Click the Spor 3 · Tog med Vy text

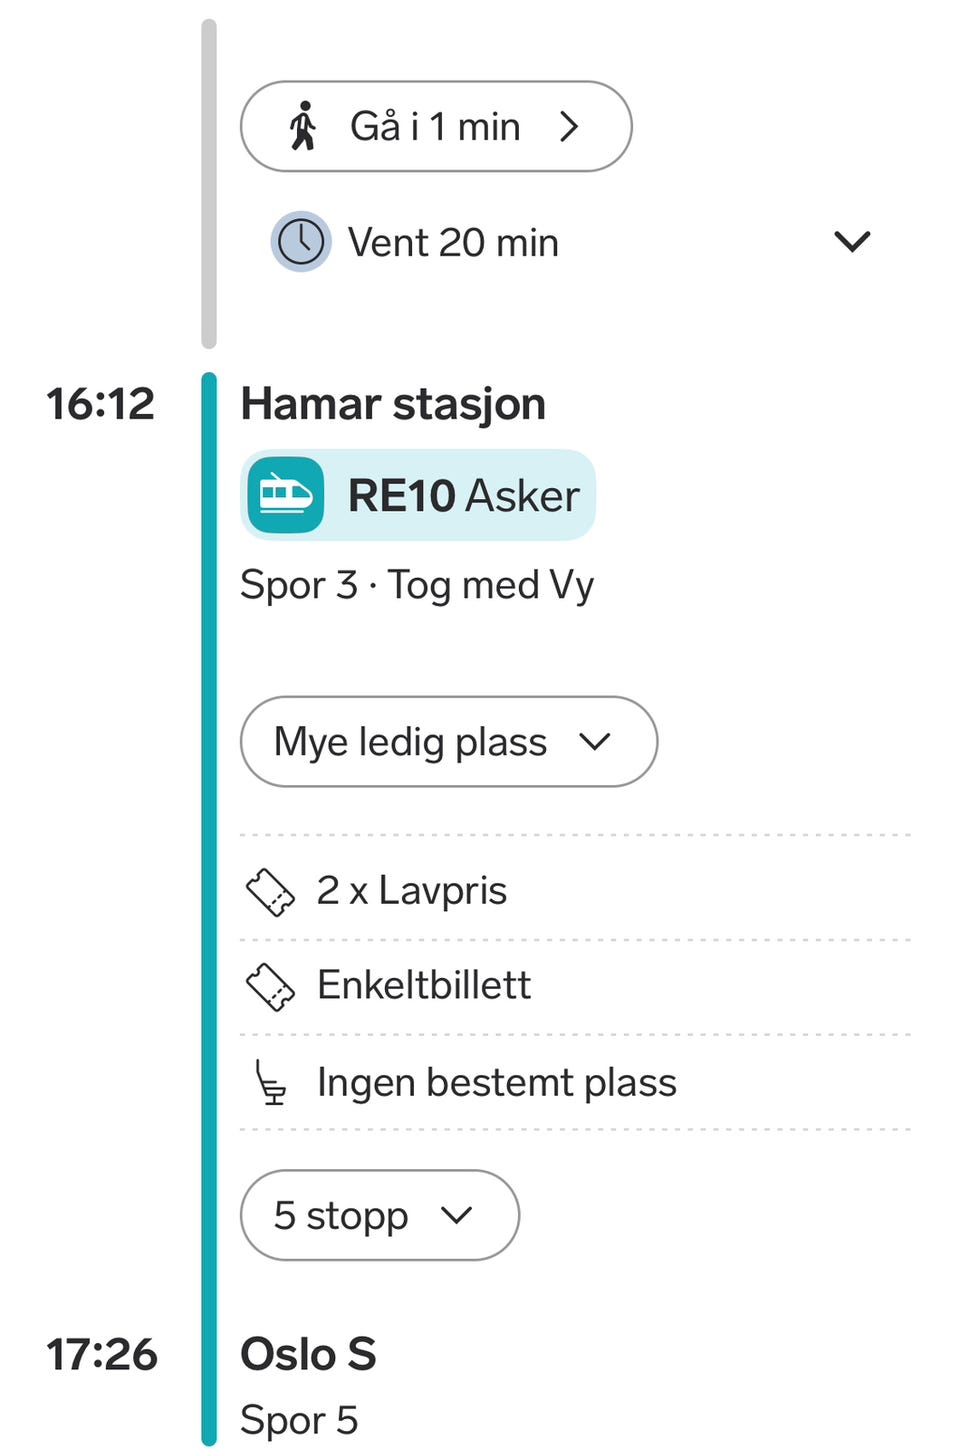coord(417,585)
